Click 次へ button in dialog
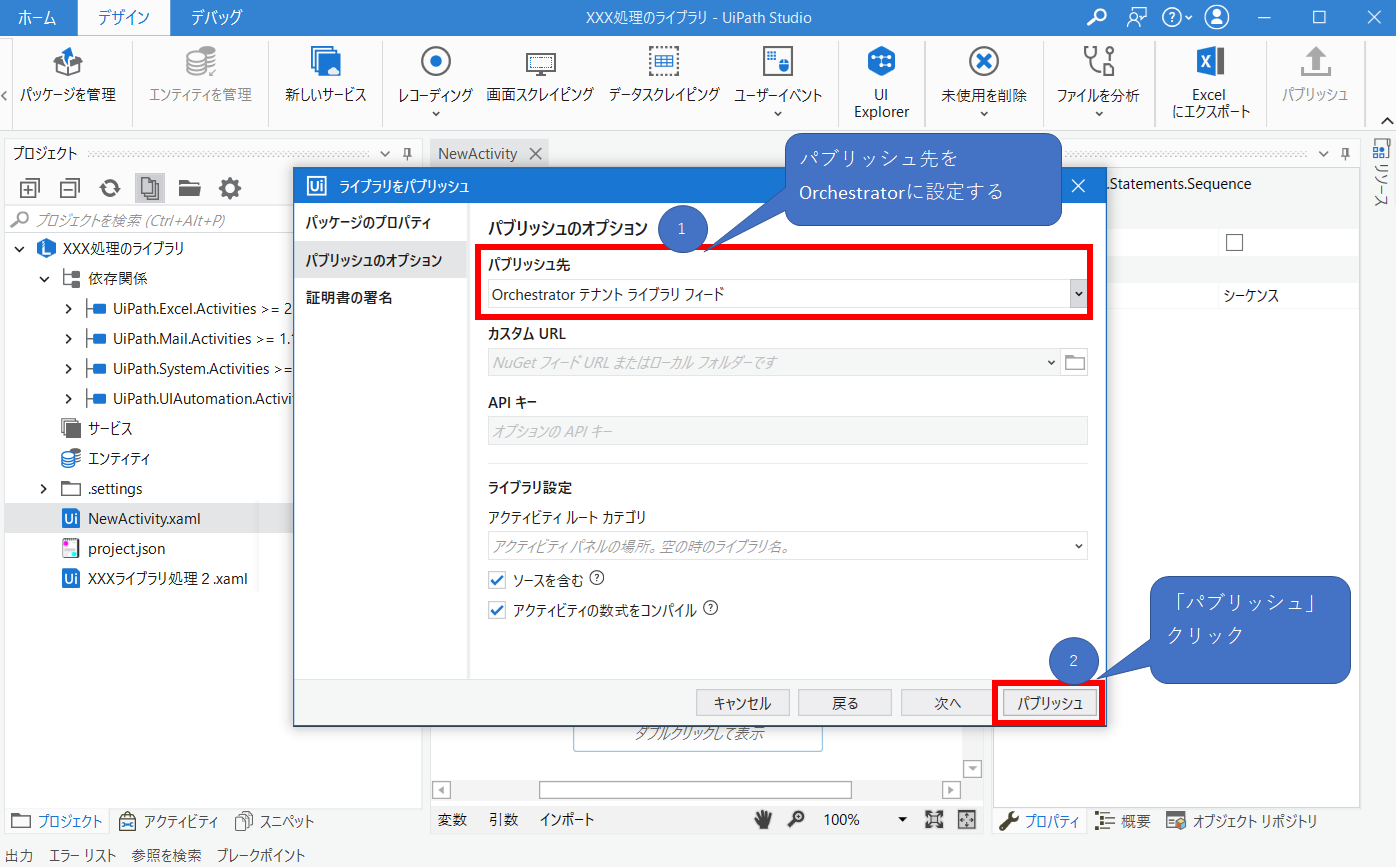This screenshot has height=867, width=1396. (x=947, y=703)
